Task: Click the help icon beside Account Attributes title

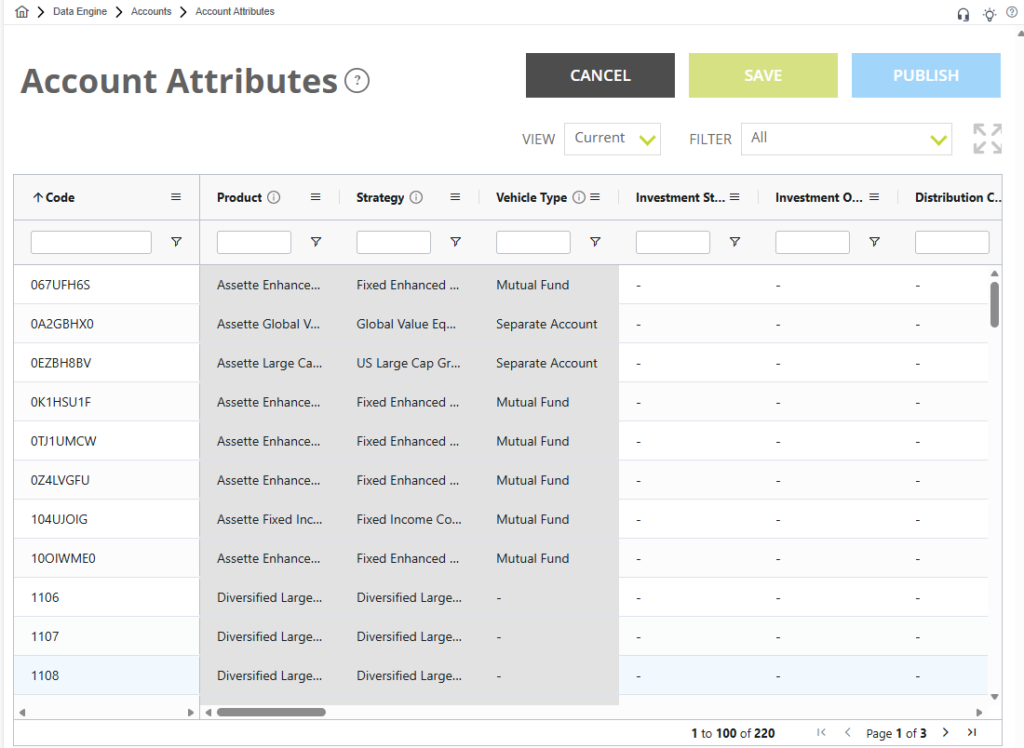Action: (x=357, y=81)
